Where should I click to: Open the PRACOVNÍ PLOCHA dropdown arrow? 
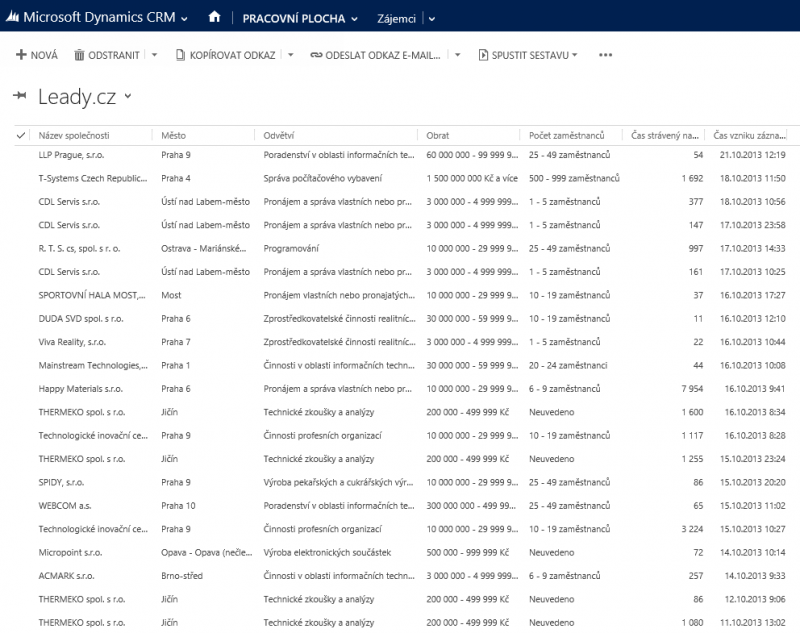tap(354, 19)
